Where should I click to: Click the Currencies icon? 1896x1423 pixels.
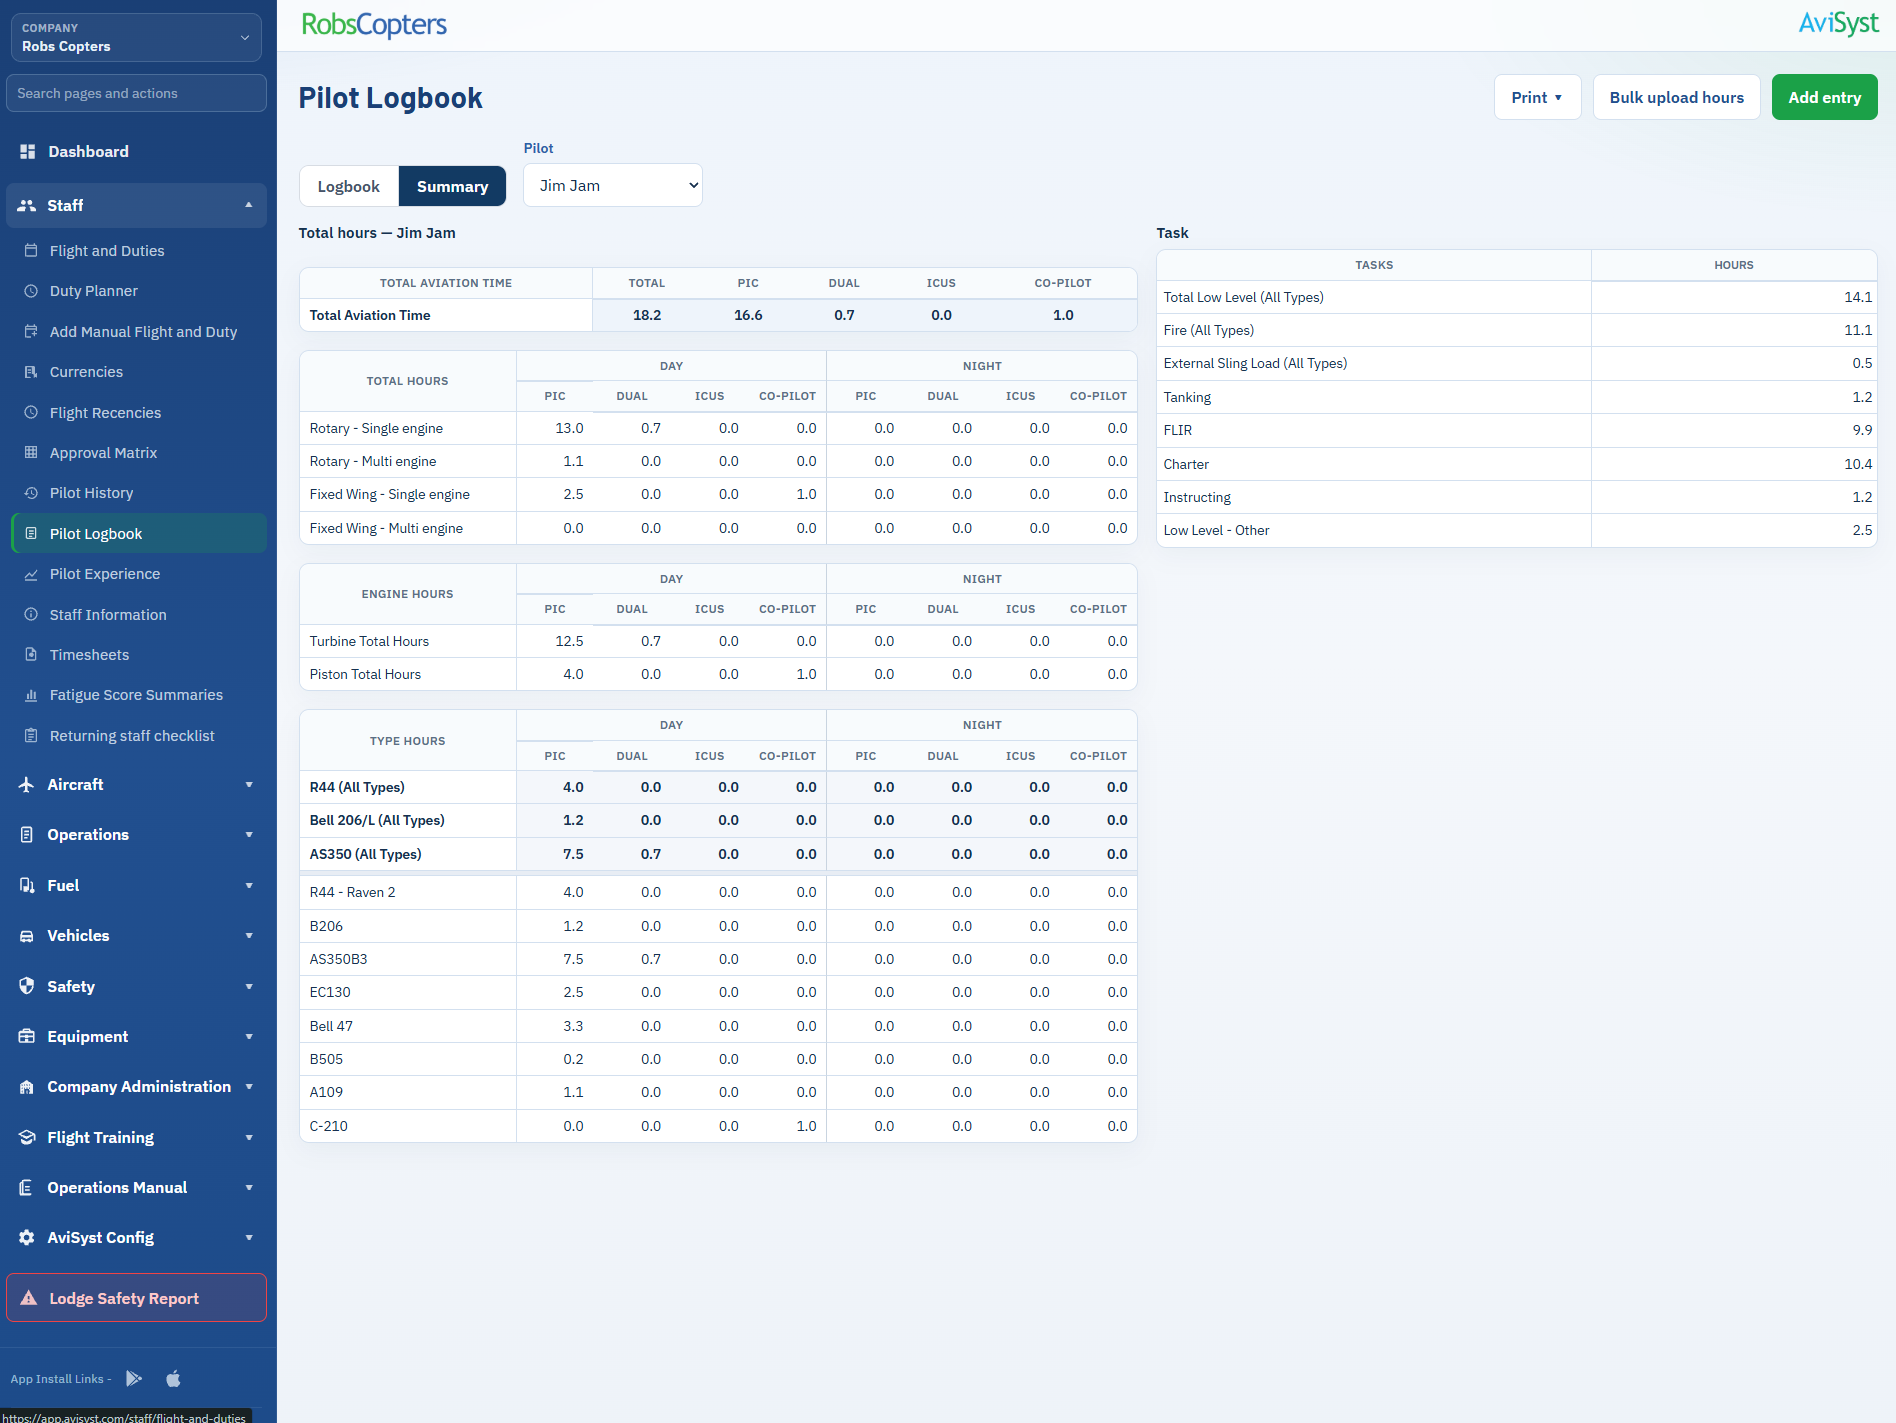31,371
